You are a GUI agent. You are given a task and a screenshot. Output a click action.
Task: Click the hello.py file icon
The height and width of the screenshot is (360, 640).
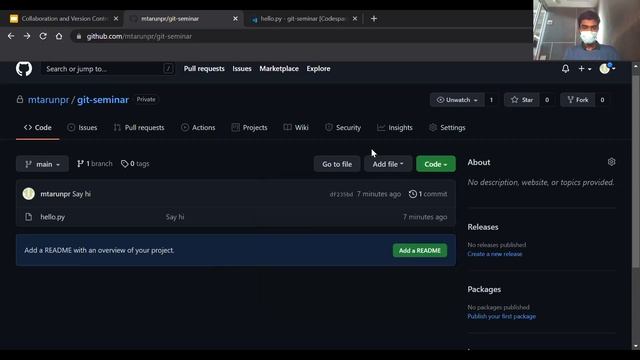[x=28, y=217]
